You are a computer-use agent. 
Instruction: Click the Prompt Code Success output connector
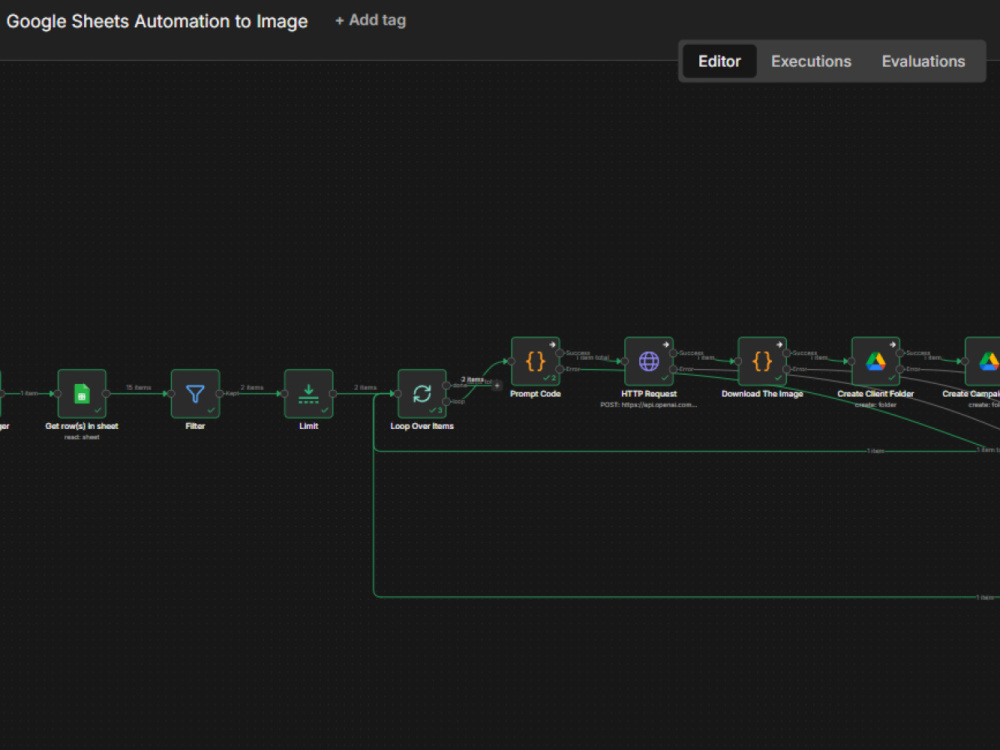560,353
